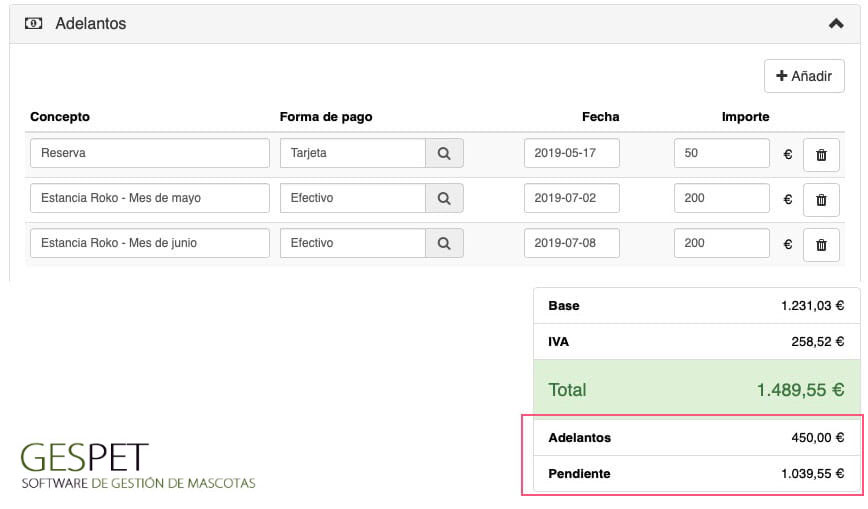Change the date 2019-07-08
Viewport: 868px width, 509px height.
[571, 243]
